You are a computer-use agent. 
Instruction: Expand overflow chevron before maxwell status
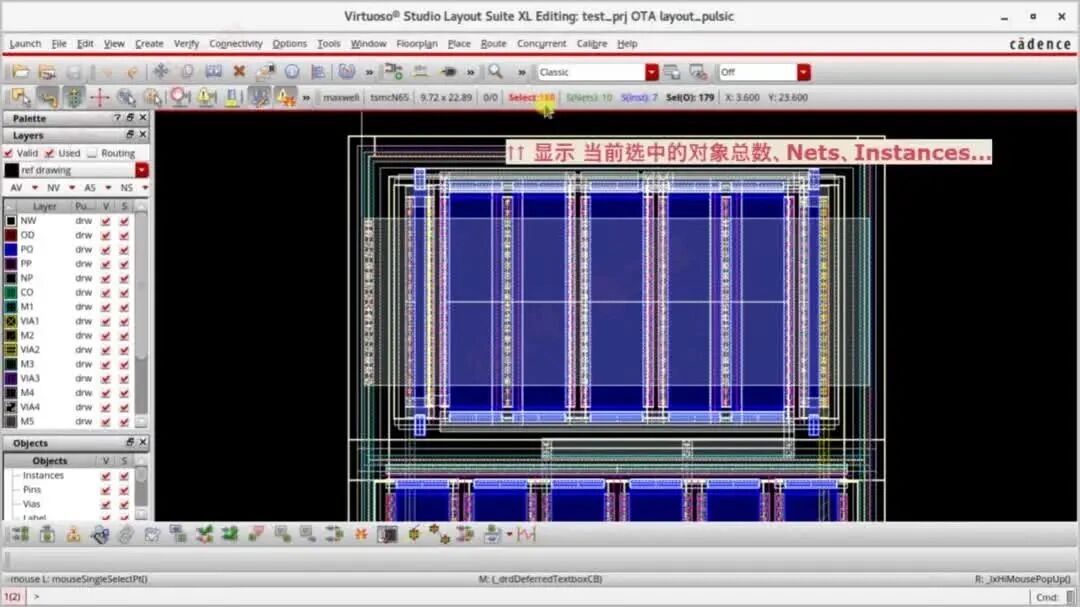pyautogui.click(x=307, y=98)
